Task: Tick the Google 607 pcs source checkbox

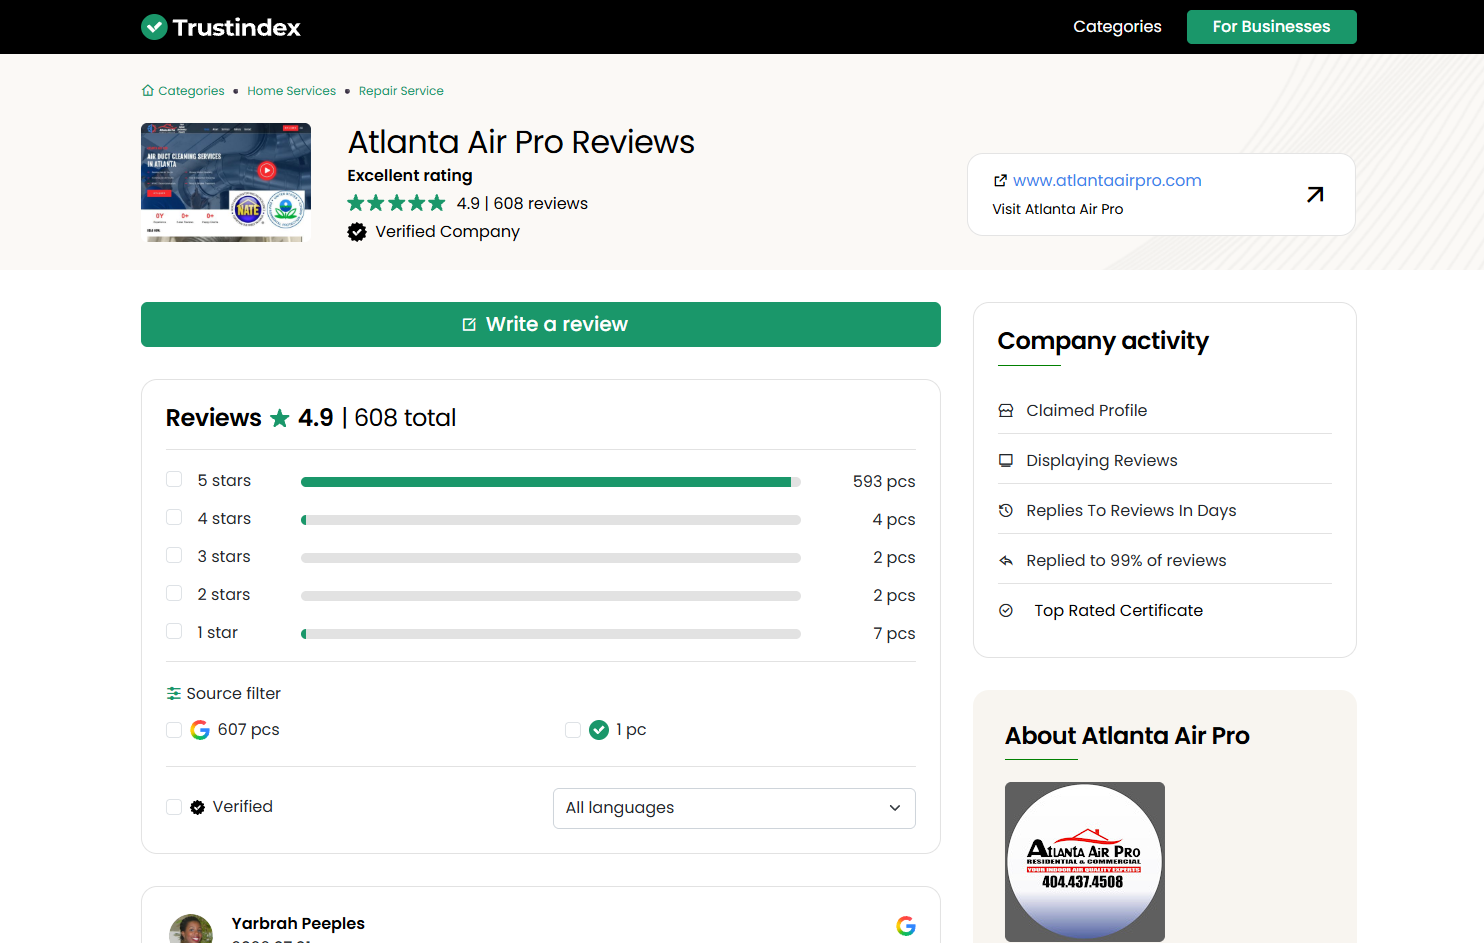Action: point(174,730)
